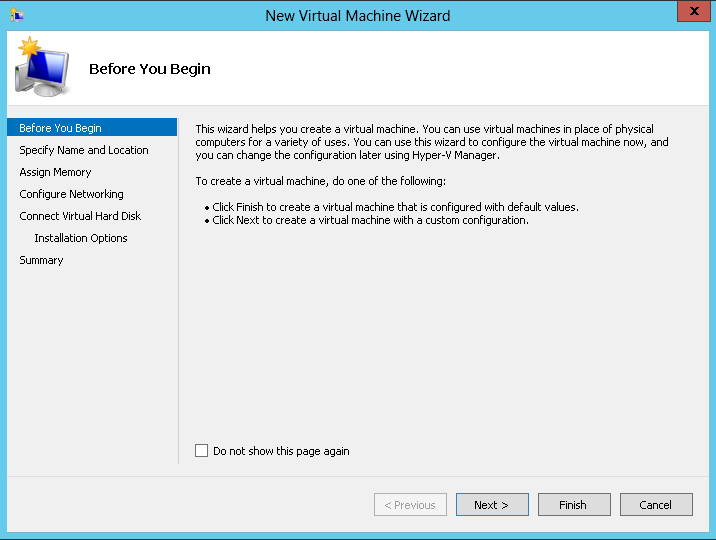Click the 'New Virtual Machine Wizard' title text

click(x=358, y=16)
